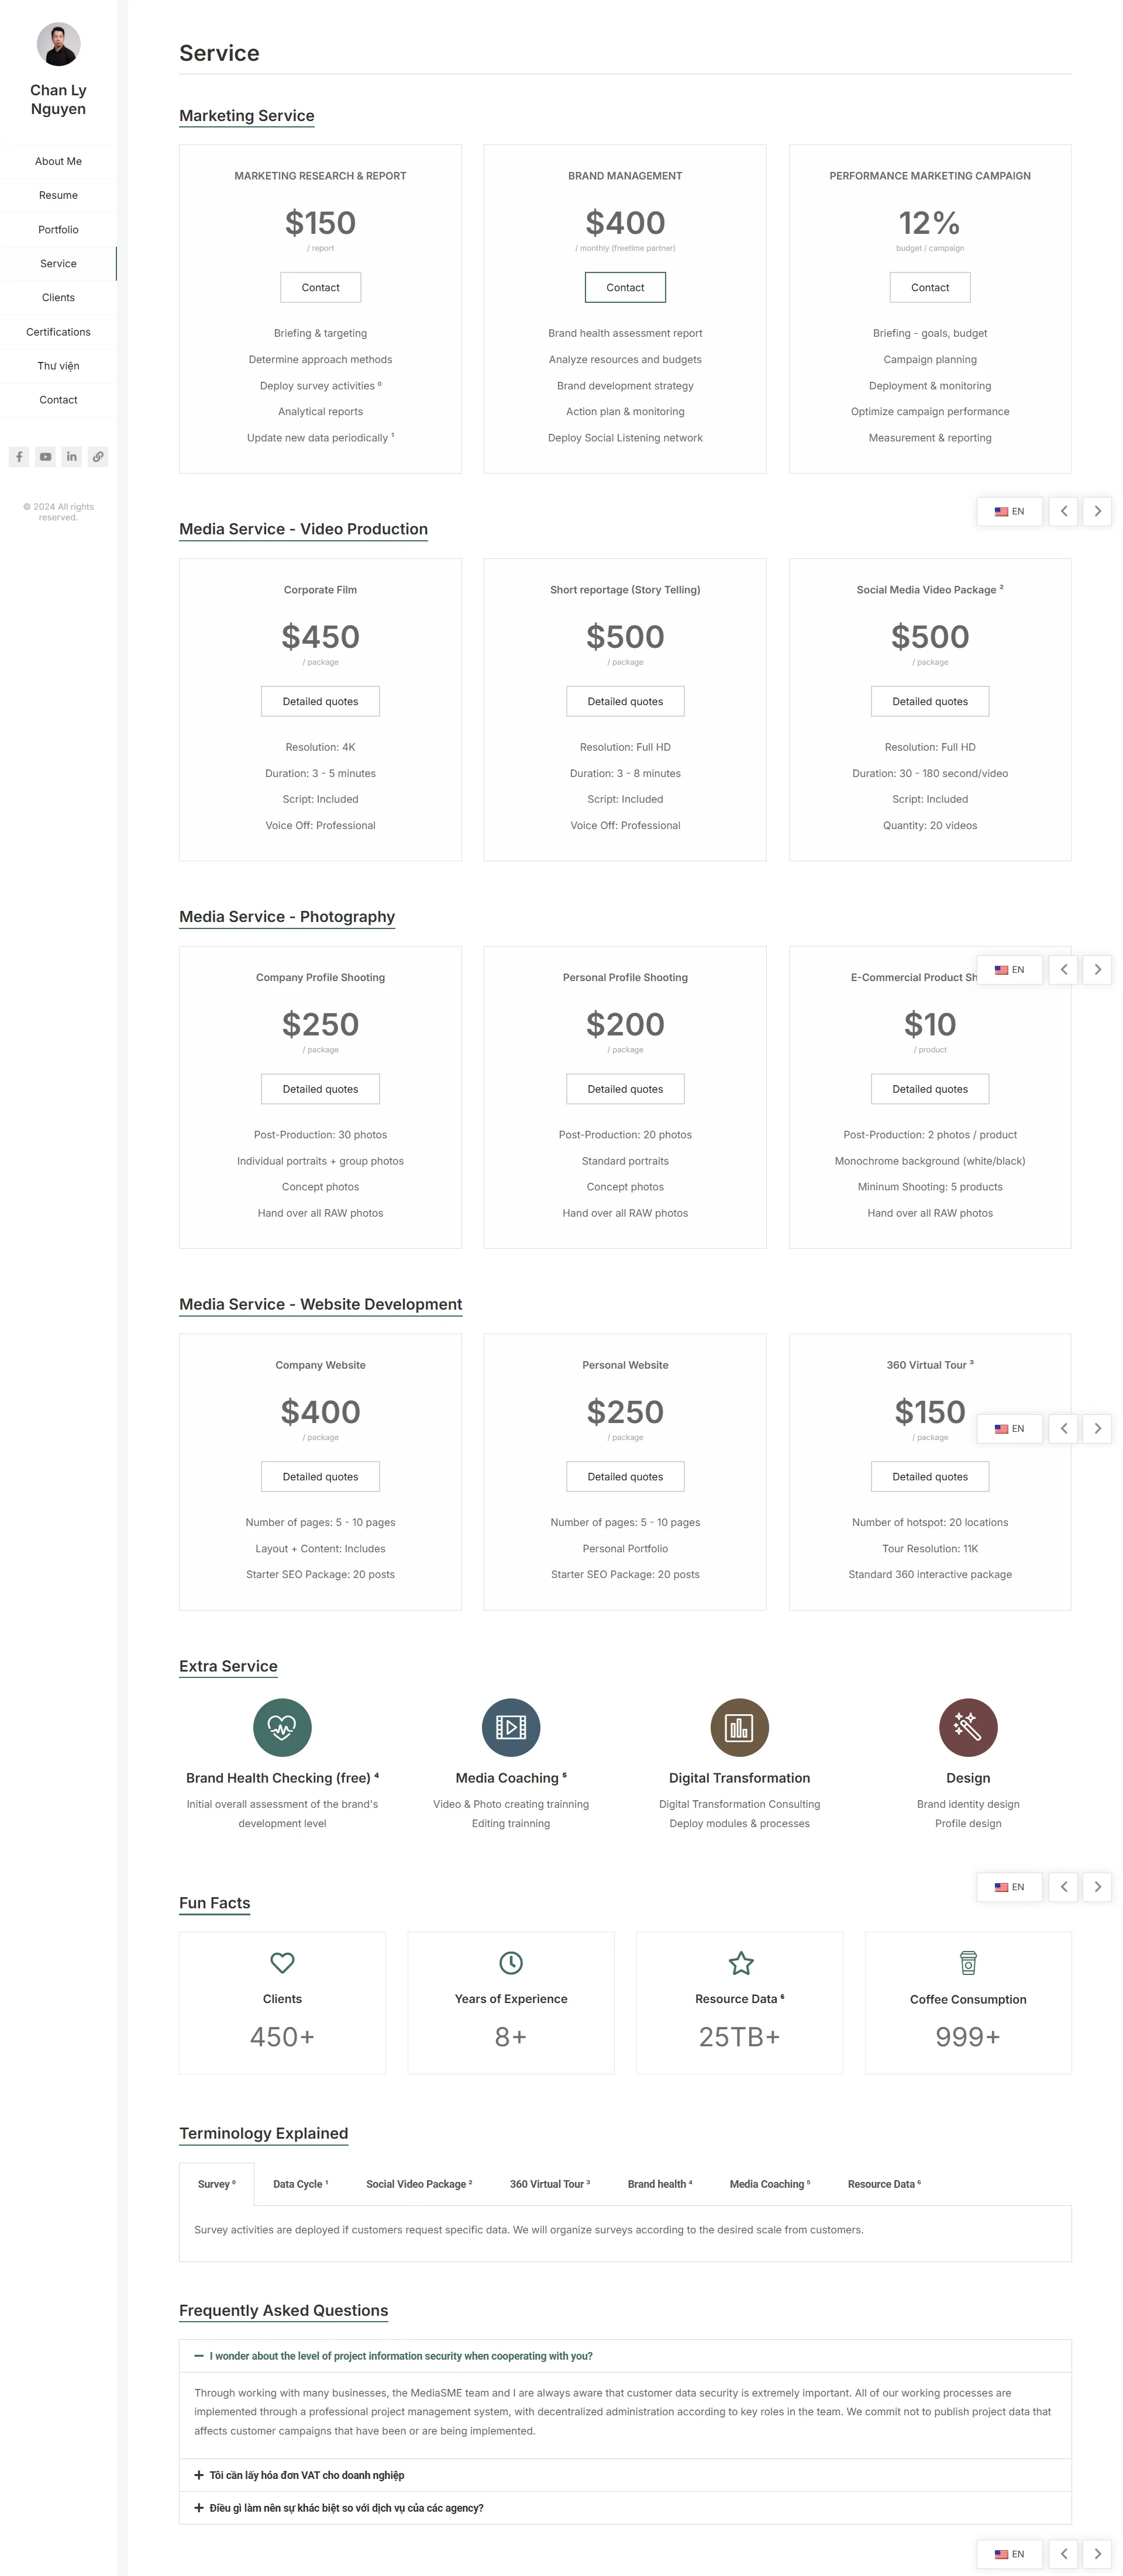Viewport: 1123px width, 2576px height.
Task: Click Detailed quotes for Personal Website
Action: point(624,1476)
